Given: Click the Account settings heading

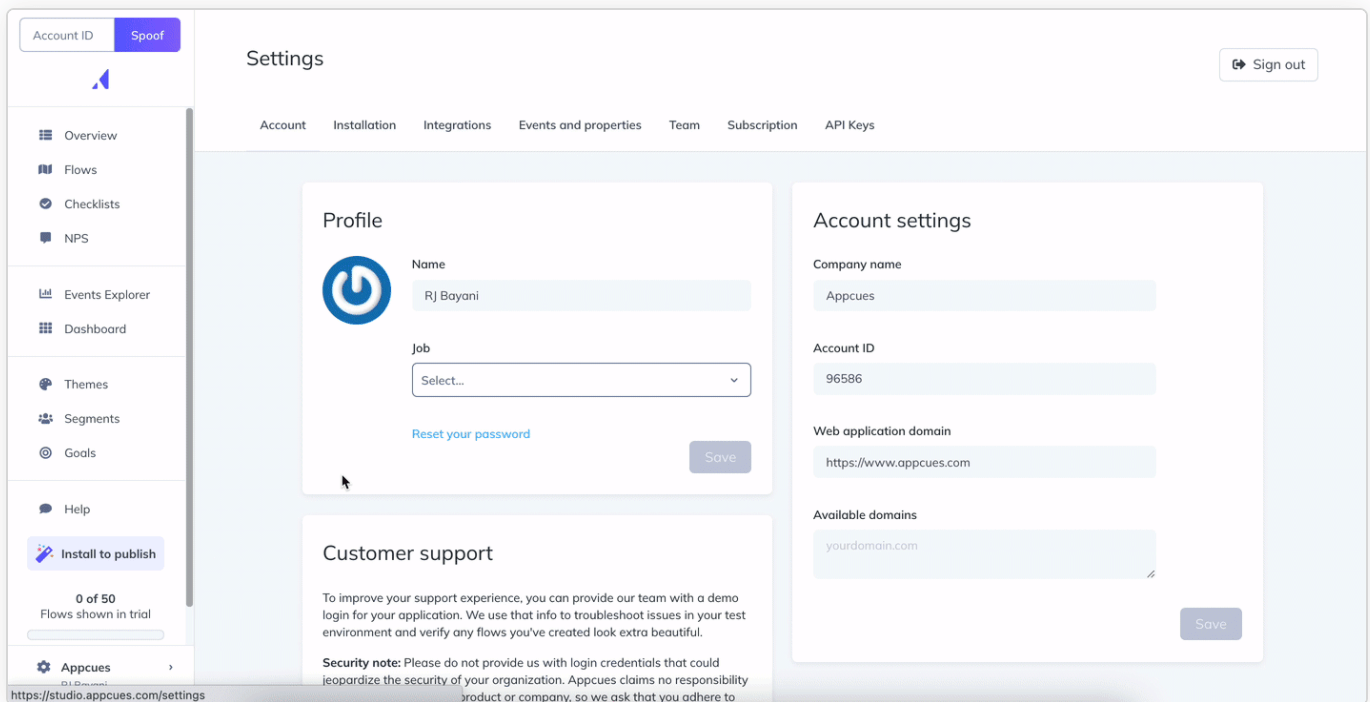Looking at the screenshot, I should (892, 221).
